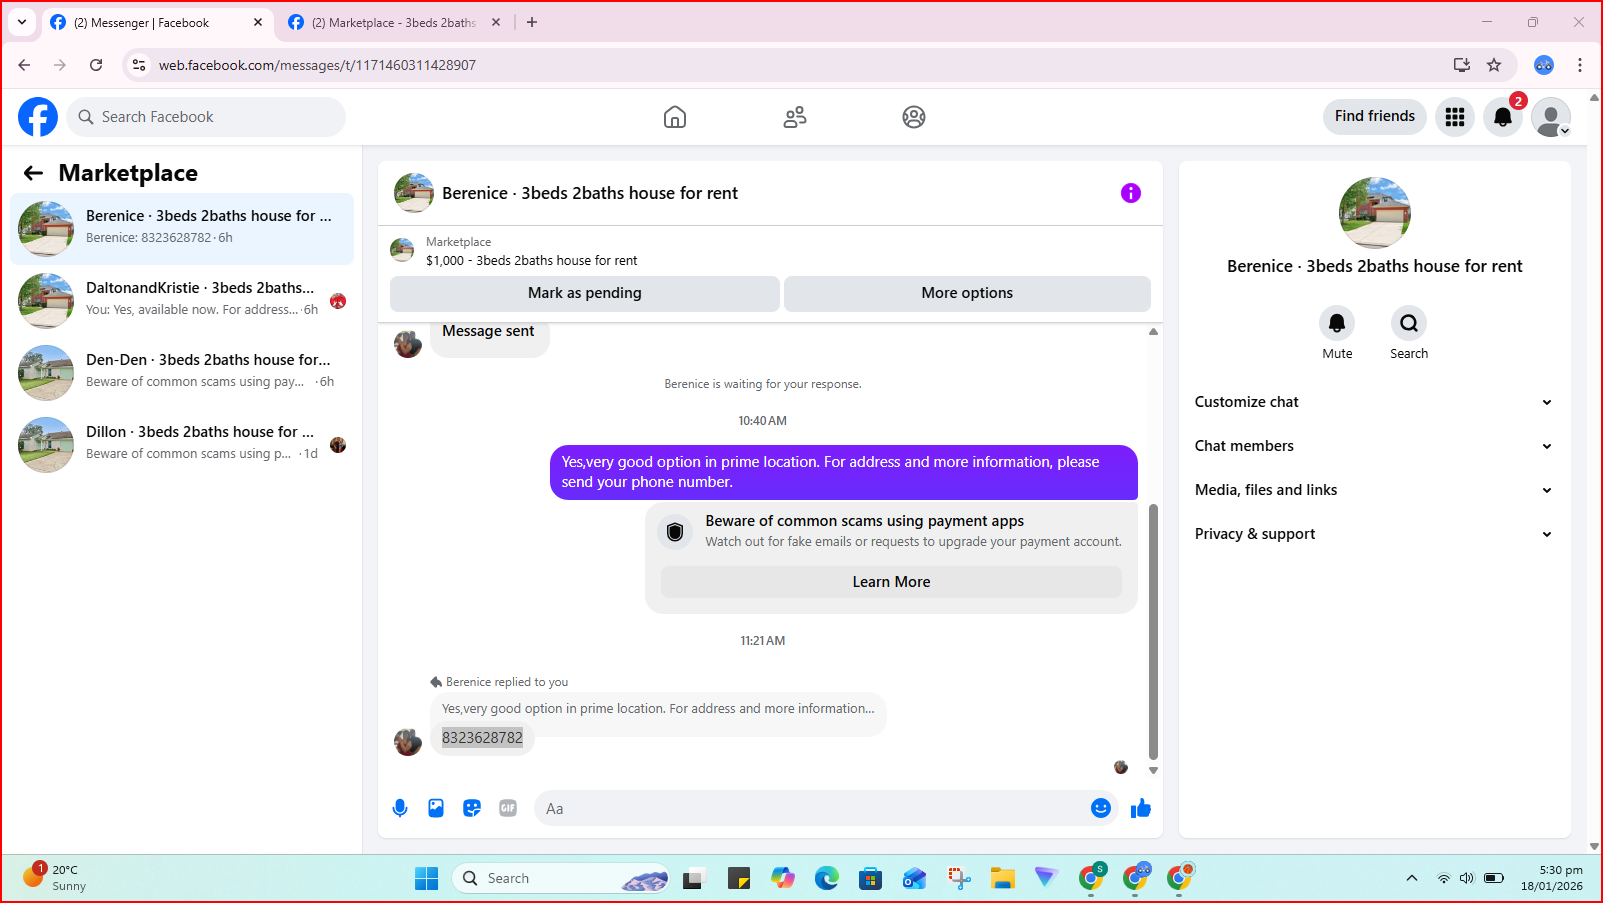Open a new browser tab
Viewport: 1603px width, 903px height.
pyautogui.click(x=532, y=22)
